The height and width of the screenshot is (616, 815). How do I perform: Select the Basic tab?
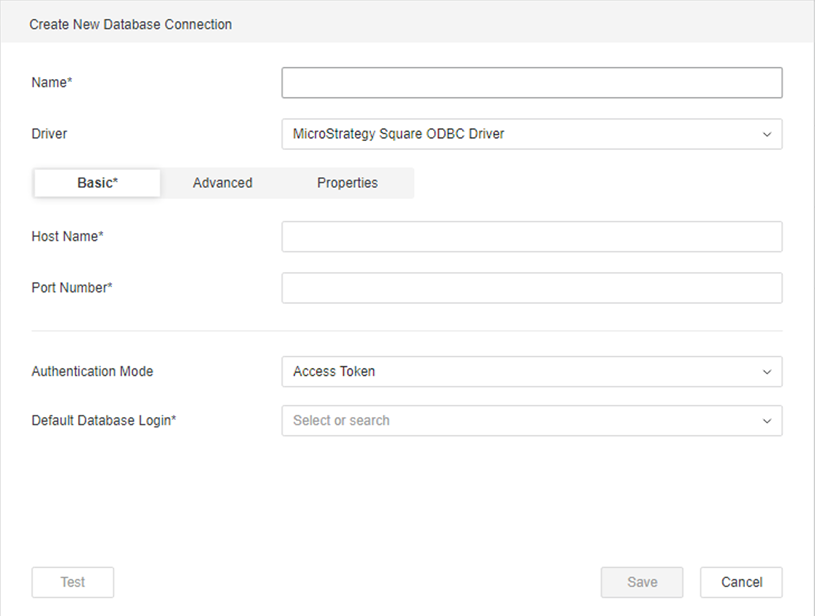pyautogui.click(x=97, y=183)
